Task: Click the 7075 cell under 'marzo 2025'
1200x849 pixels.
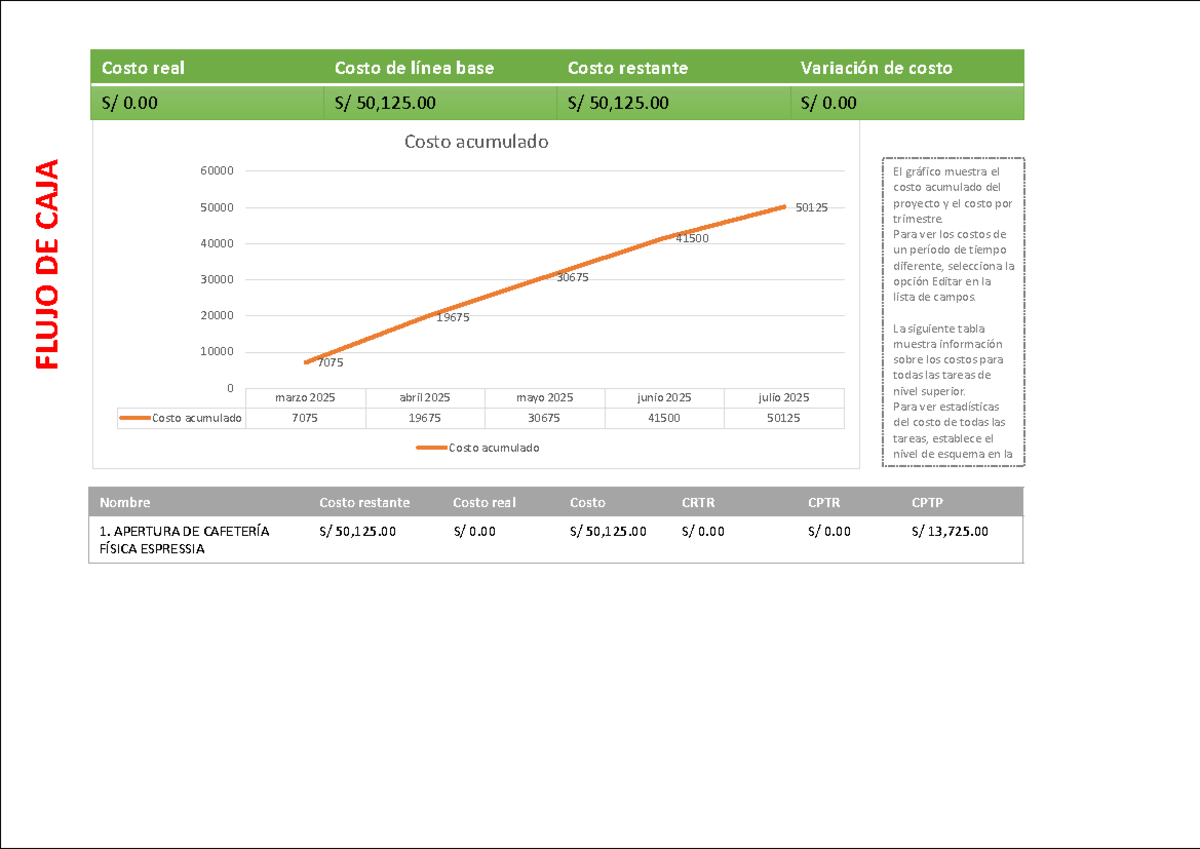Action: pos(305,418)
